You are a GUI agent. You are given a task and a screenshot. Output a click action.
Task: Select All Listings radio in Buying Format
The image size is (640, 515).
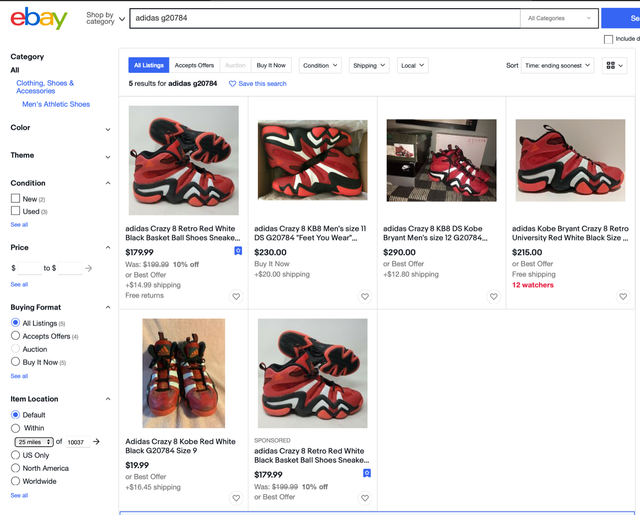pos(16,323)
